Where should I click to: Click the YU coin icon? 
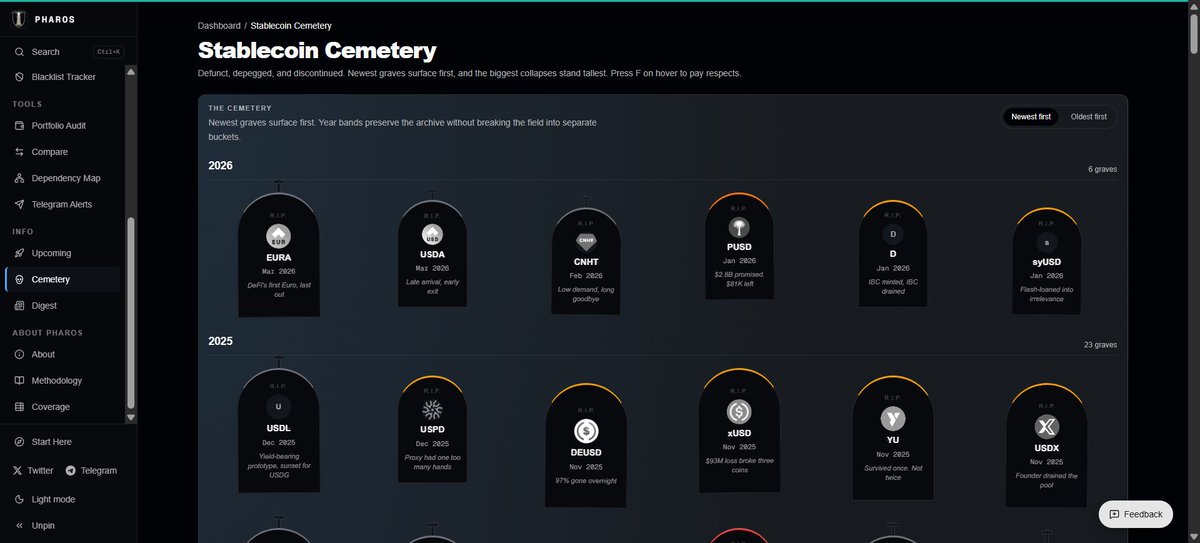pyautogui.click(x=893, y=419)
